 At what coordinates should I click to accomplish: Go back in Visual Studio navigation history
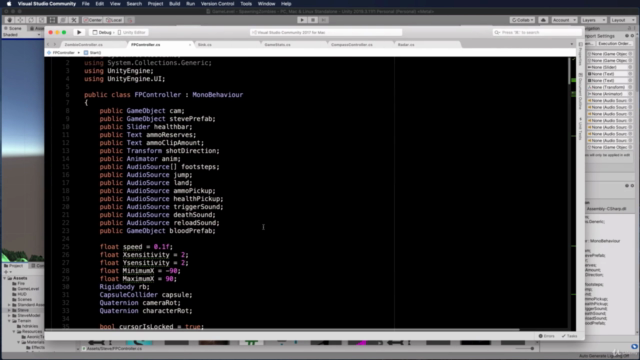pyautogui.click(x=48, y=44)
